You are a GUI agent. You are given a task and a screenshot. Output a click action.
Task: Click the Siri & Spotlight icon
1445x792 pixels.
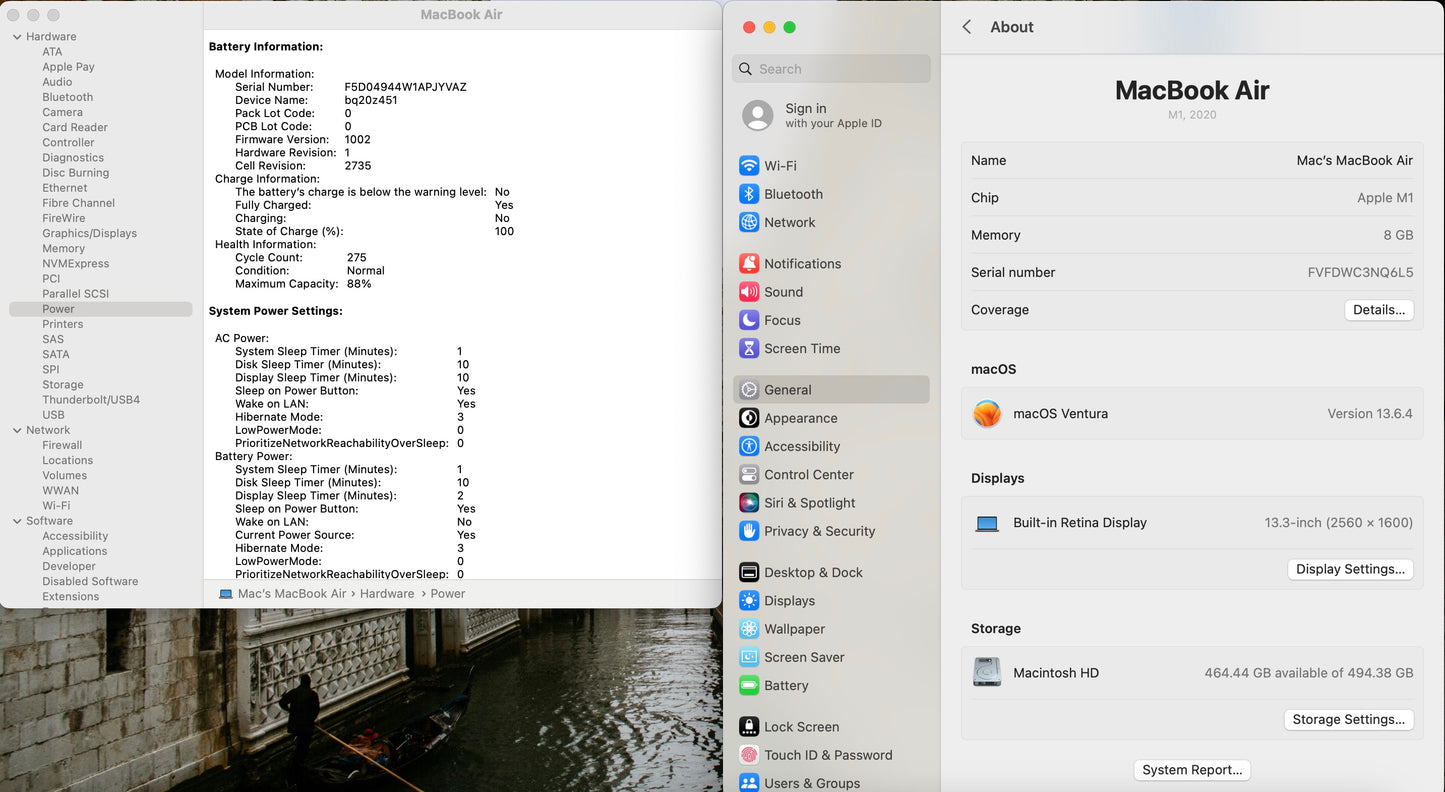point(749,503)
